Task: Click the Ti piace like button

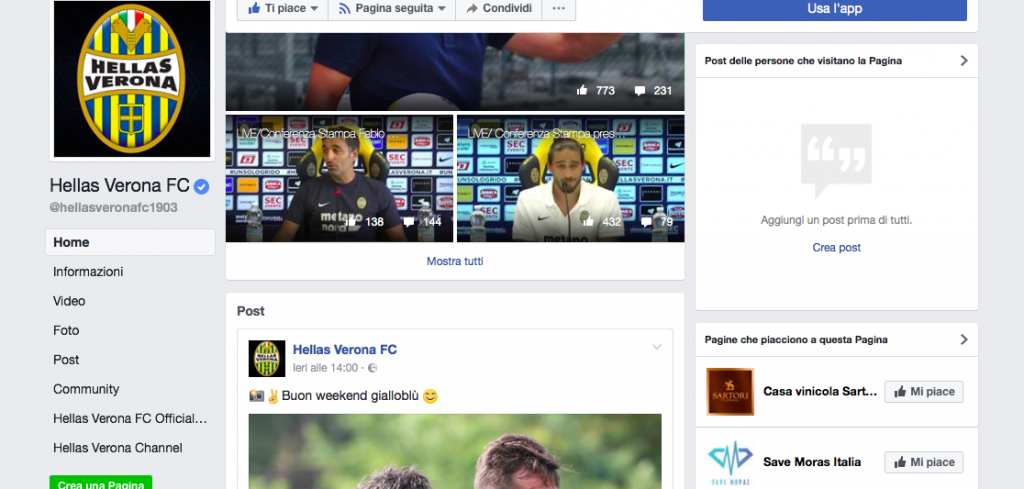Action: coord(283,8)
